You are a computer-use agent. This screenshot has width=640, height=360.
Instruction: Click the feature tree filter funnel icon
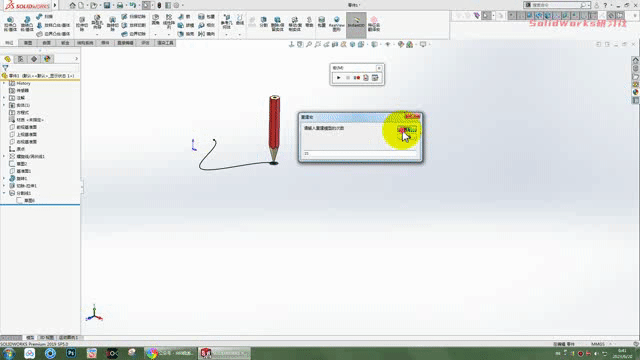tap(5, 68)
